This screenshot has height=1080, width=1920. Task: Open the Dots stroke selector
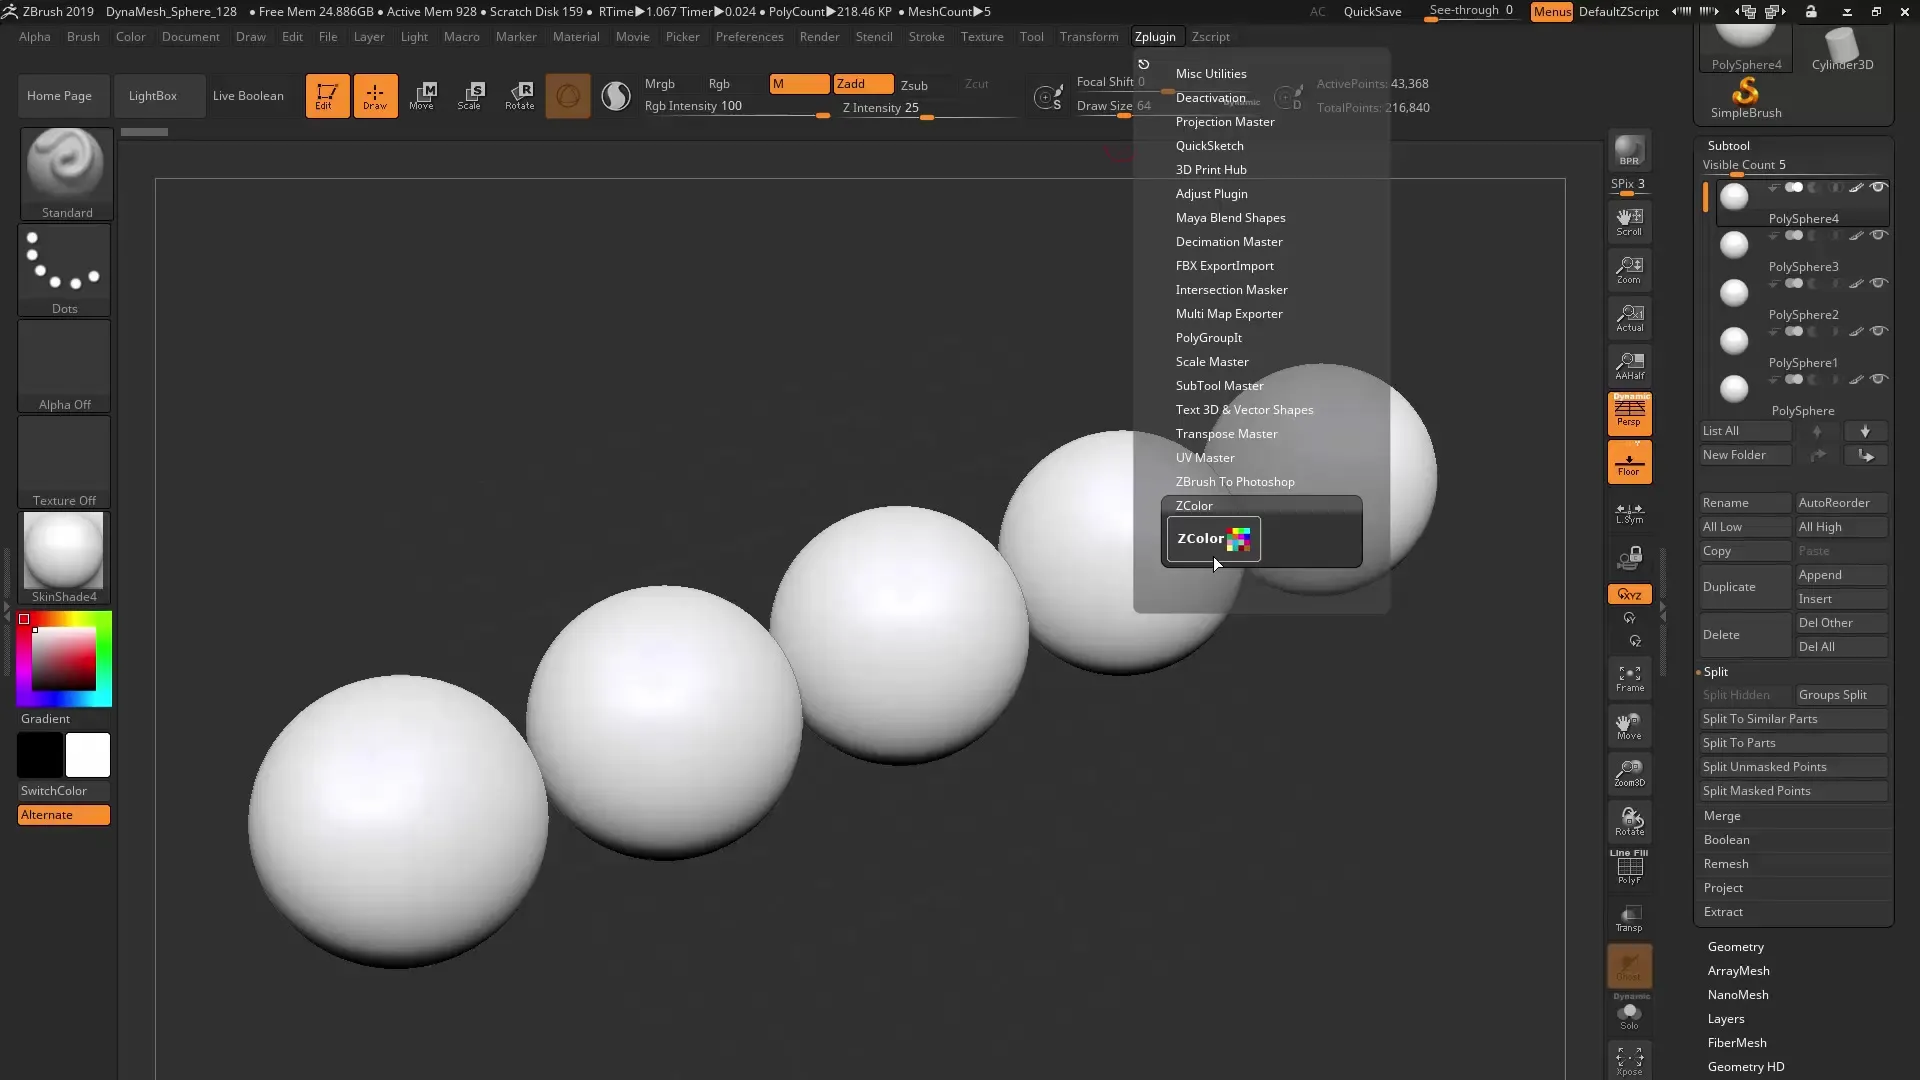(65, 270)
